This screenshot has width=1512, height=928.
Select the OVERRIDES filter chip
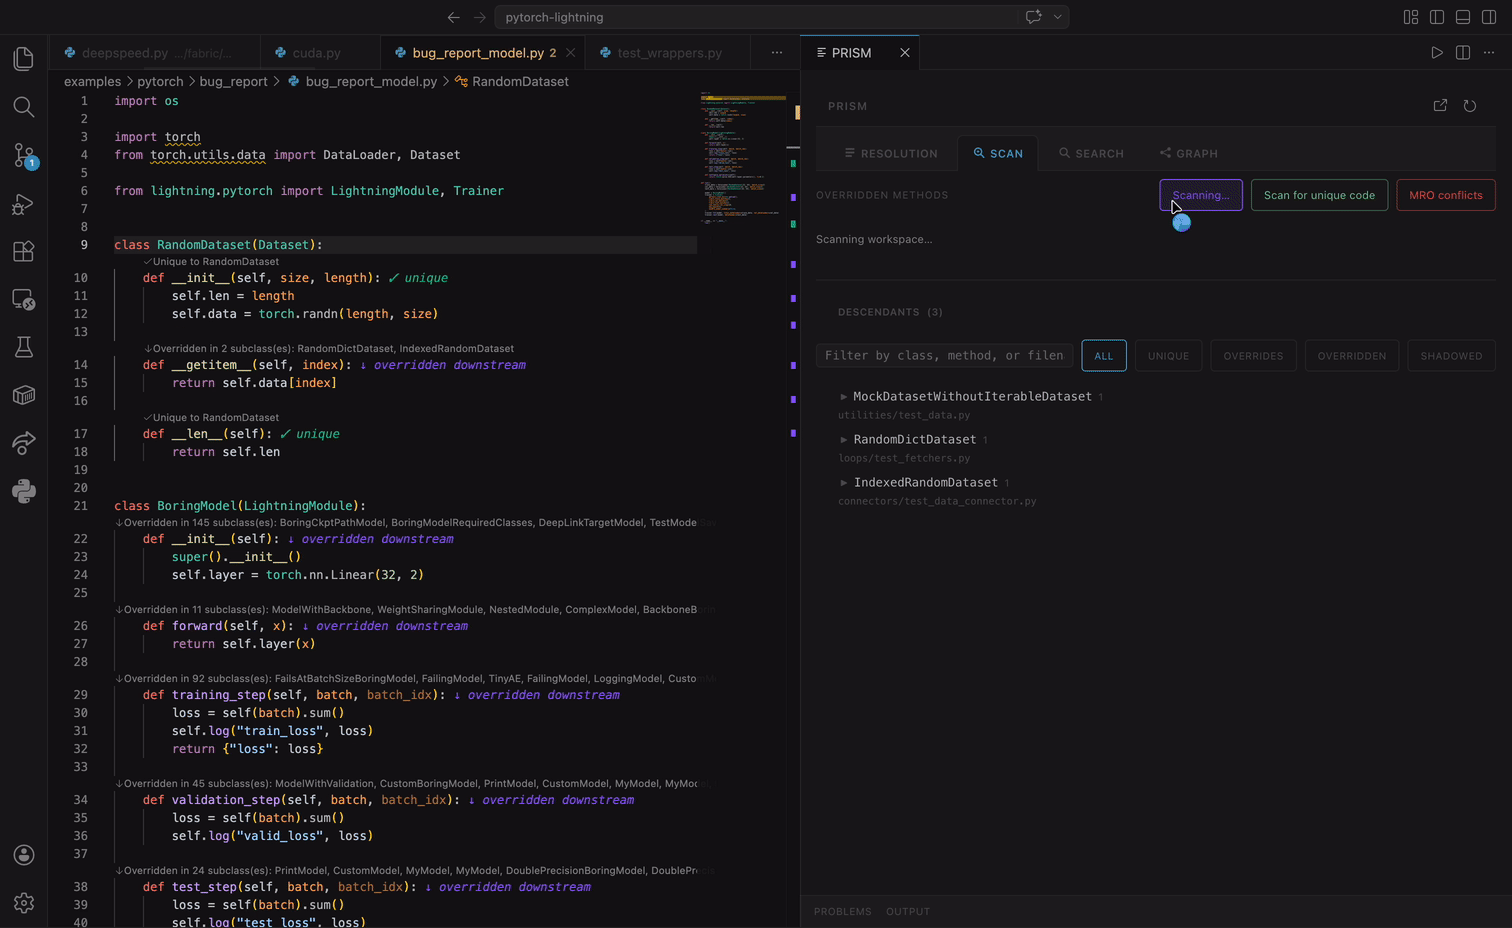1253,356
